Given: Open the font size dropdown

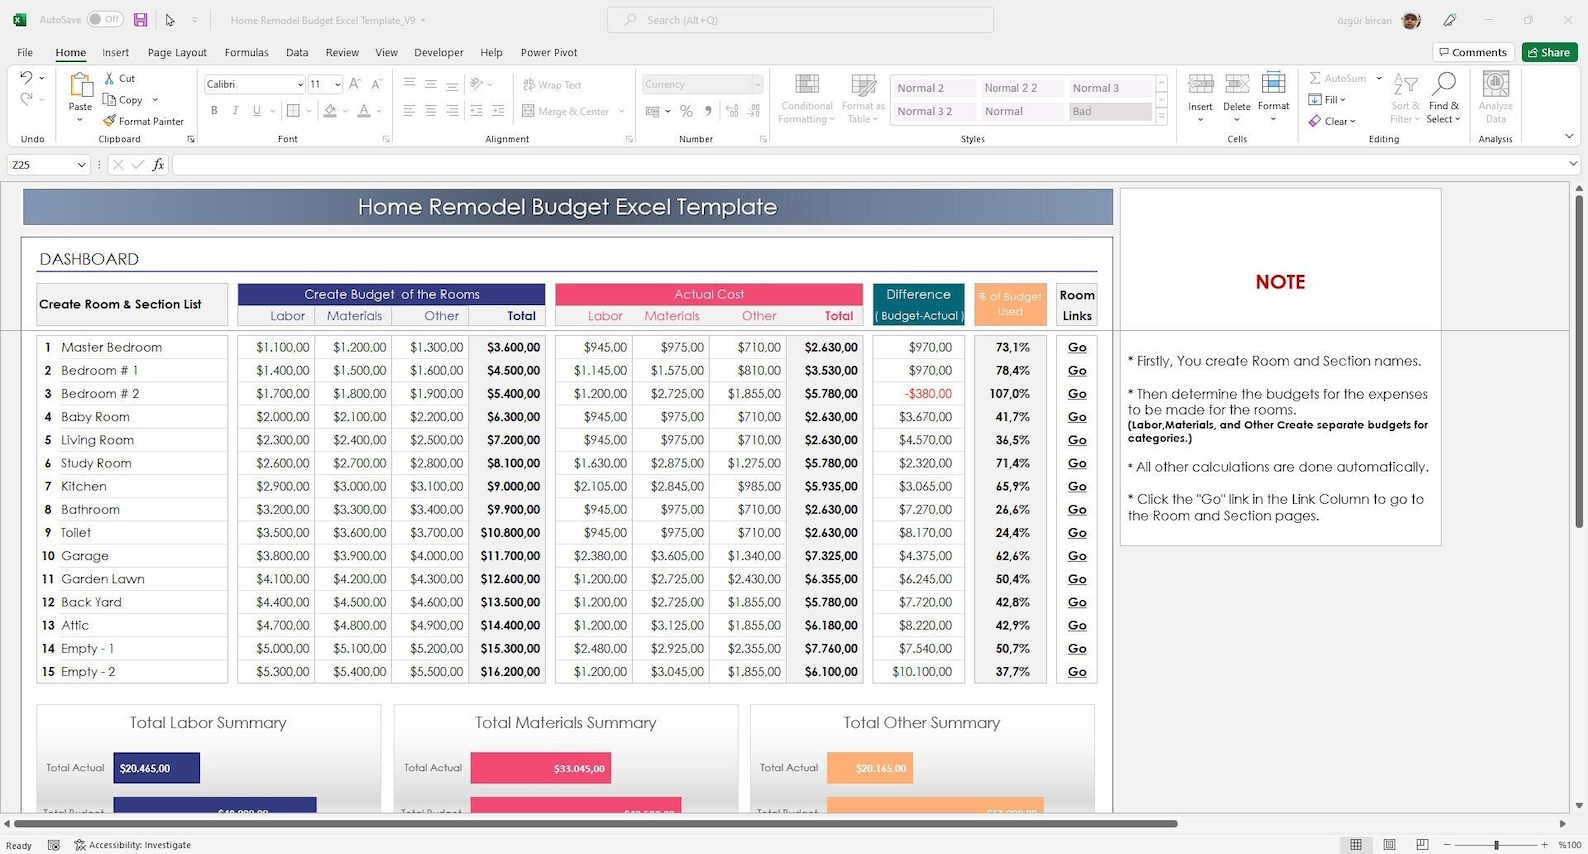Looking at the screenshot, I should coord(337,85).
